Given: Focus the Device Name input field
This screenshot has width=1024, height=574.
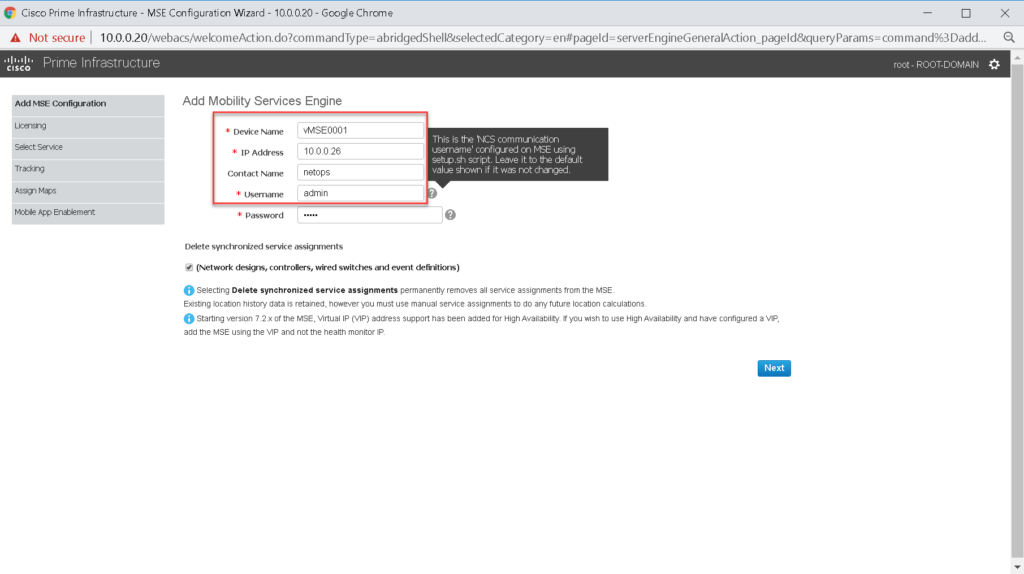Looking at the screenshot, I should pos(361,131).
